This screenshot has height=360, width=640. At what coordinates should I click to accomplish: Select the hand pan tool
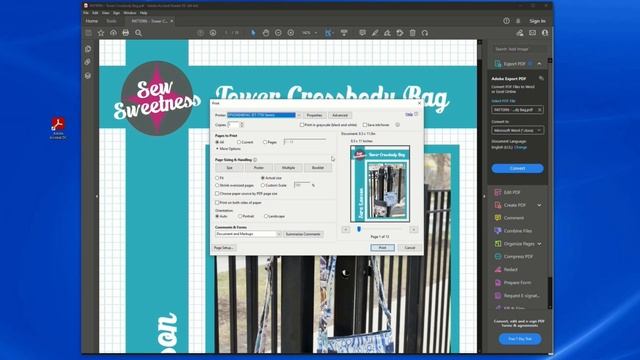[x=266, y=33]
